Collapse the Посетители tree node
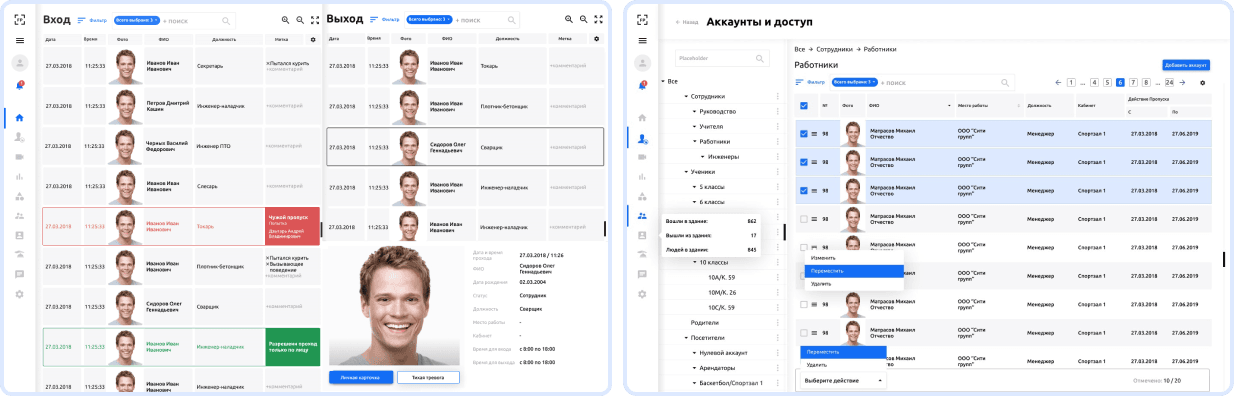 [x=685, y=338]
